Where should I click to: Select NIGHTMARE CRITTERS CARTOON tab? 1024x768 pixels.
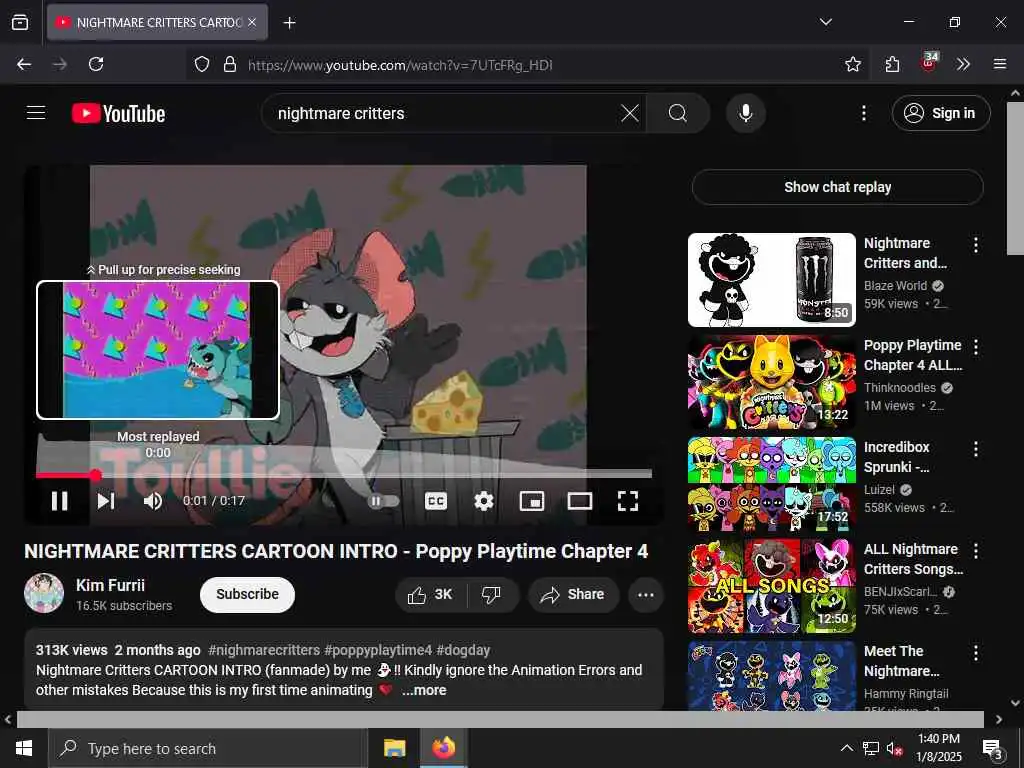point(157,22)
